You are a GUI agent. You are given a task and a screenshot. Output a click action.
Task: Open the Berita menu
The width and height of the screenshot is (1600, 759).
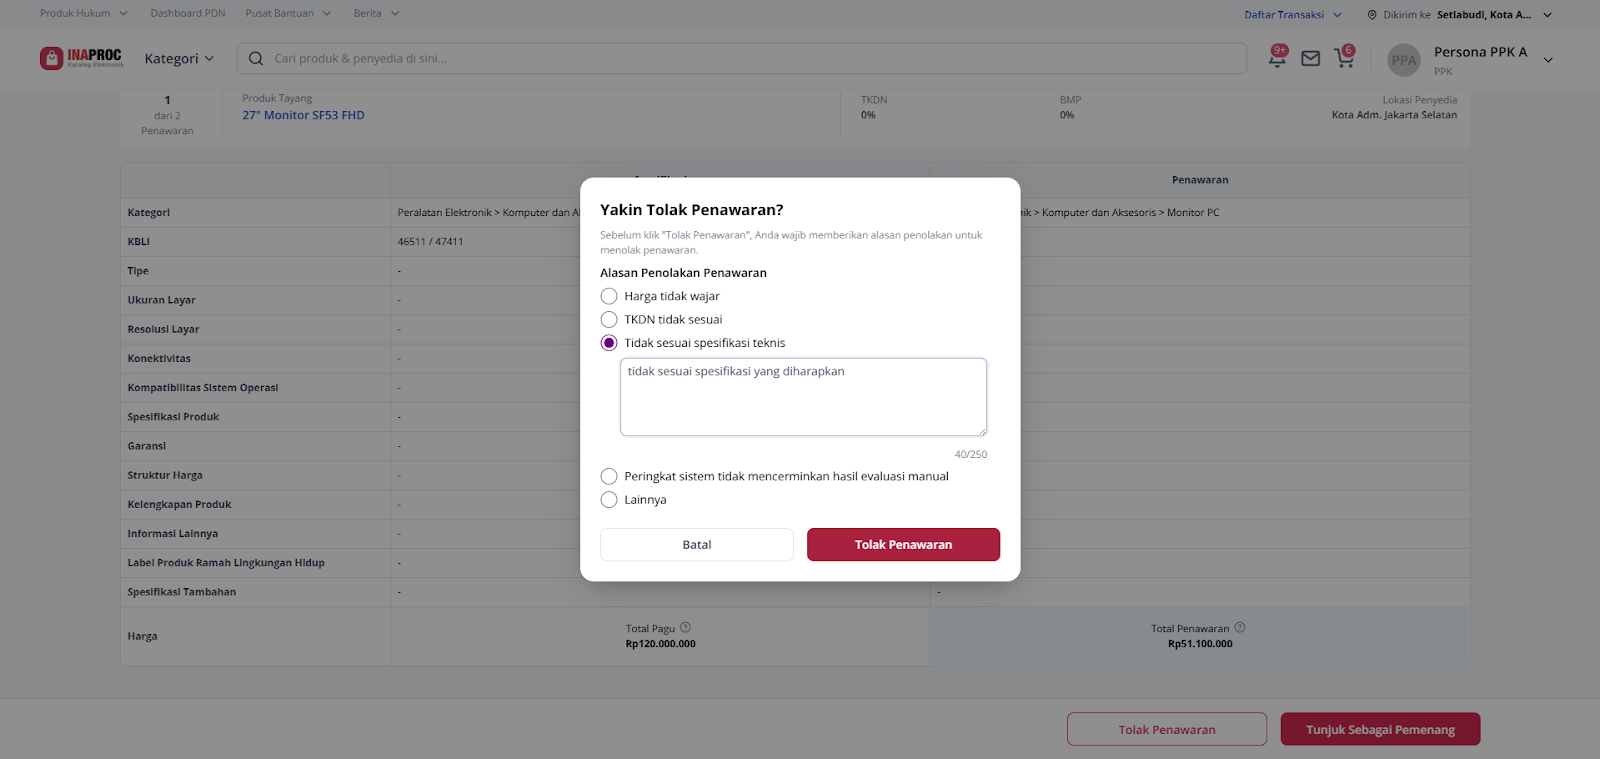(x=376, y=14)
